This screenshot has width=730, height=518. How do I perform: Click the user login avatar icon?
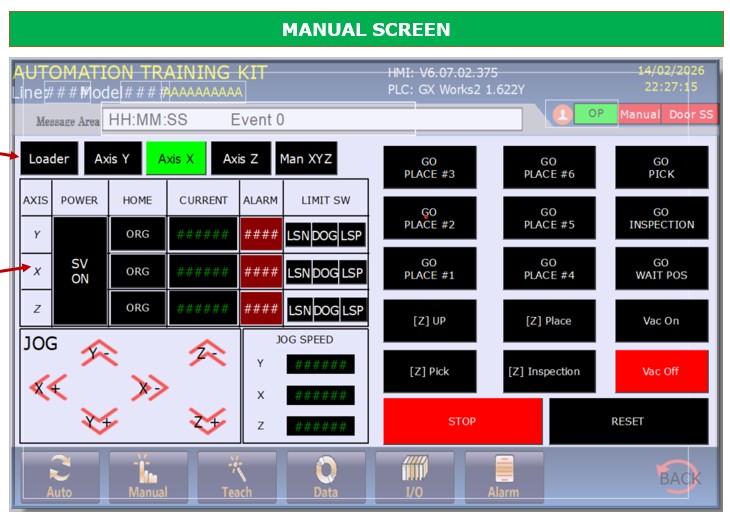[x=562, y=114]
